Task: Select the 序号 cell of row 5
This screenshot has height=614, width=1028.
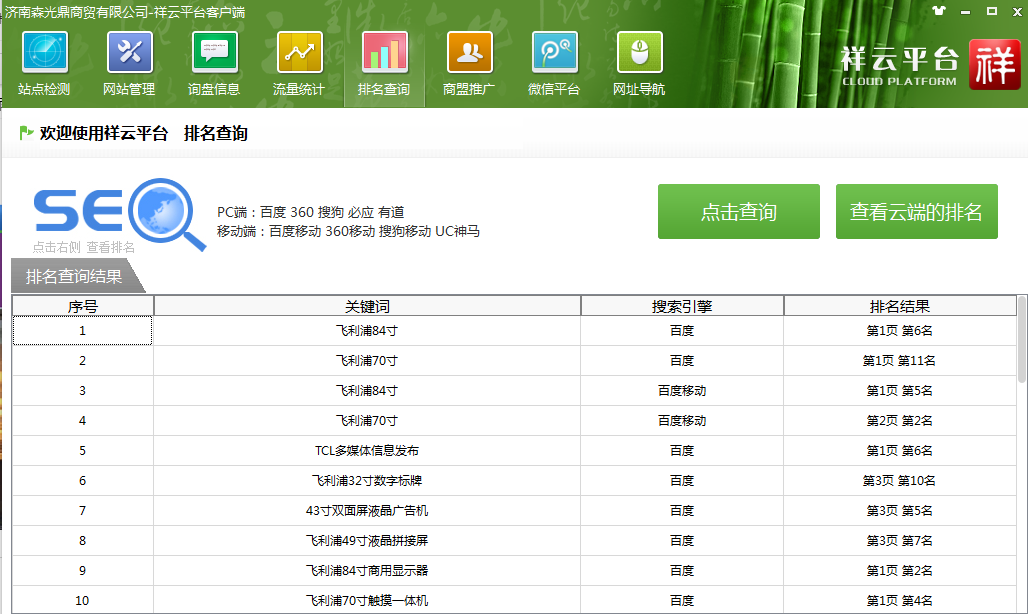Action: click(83, 451)
